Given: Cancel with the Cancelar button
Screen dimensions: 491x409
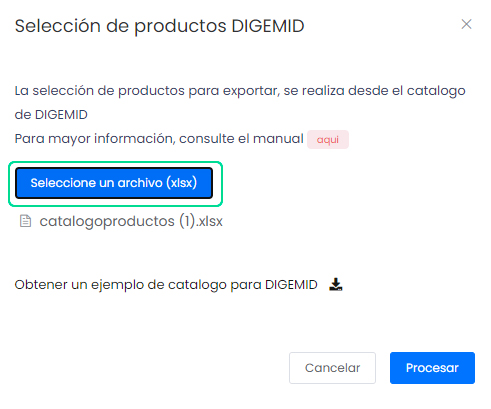Looking at the screenshot, I should (332, 368).
